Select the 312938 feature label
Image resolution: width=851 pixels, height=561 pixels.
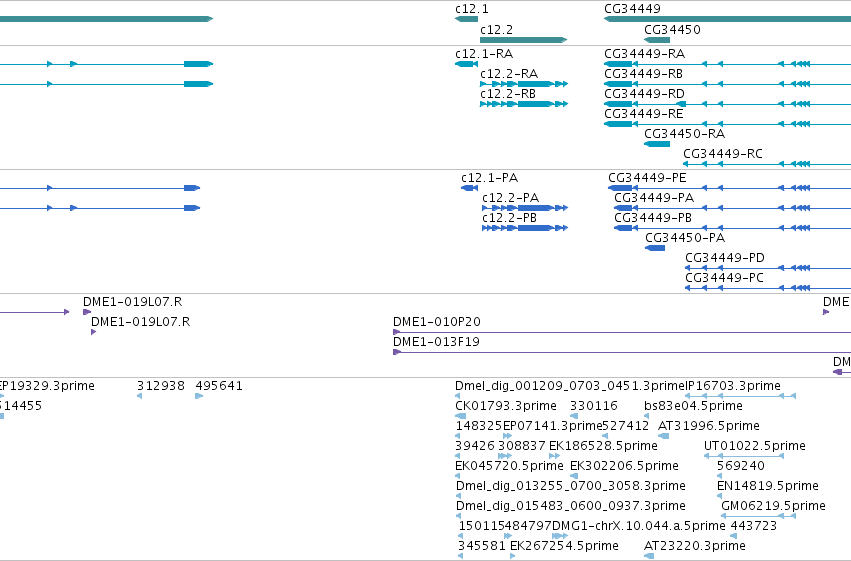coord(161,386)
